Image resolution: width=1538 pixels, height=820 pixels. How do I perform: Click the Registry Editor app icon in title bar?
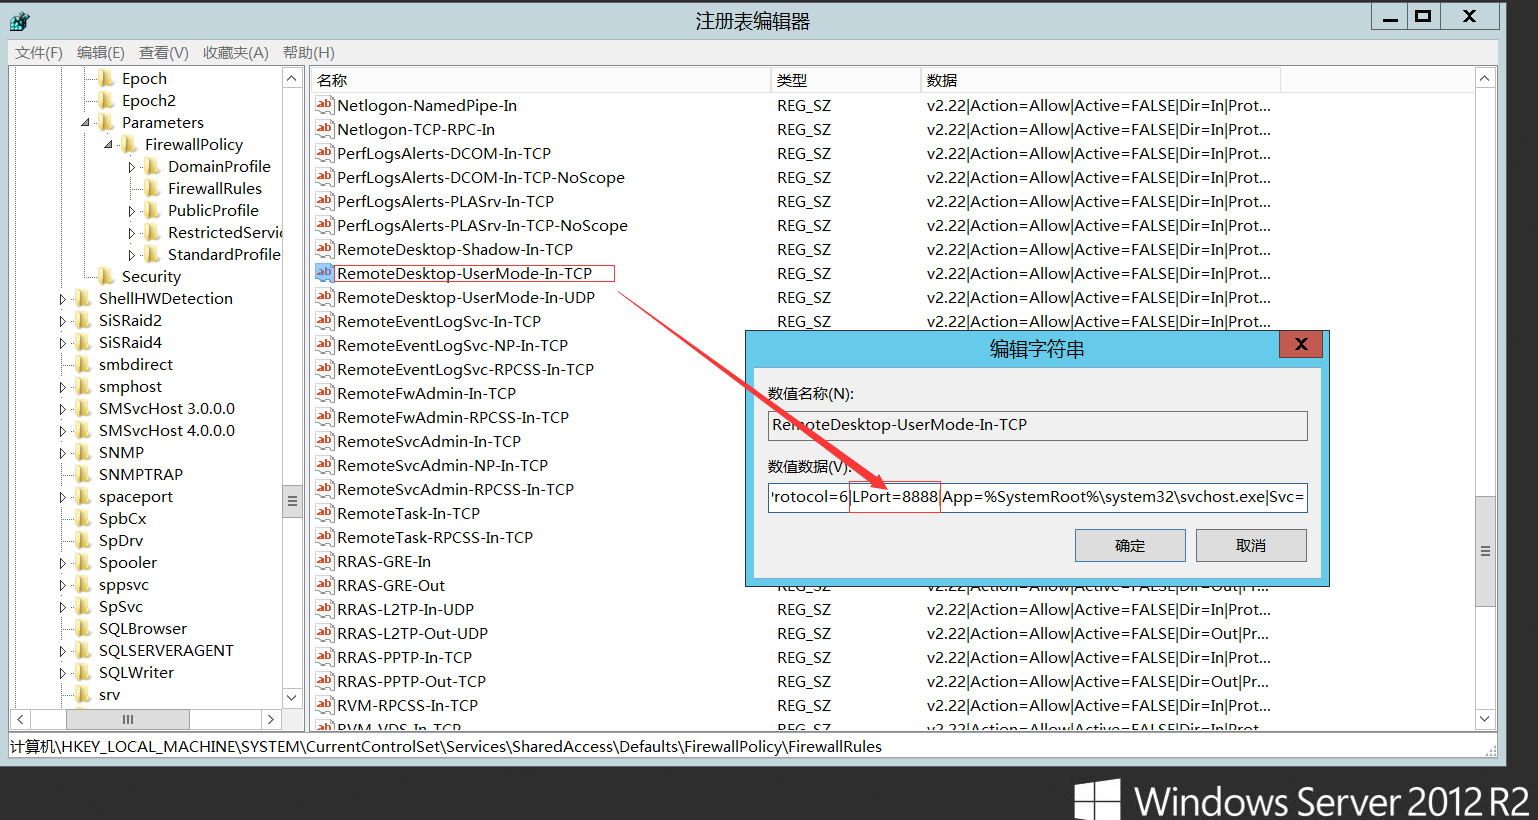coord(20,20)
